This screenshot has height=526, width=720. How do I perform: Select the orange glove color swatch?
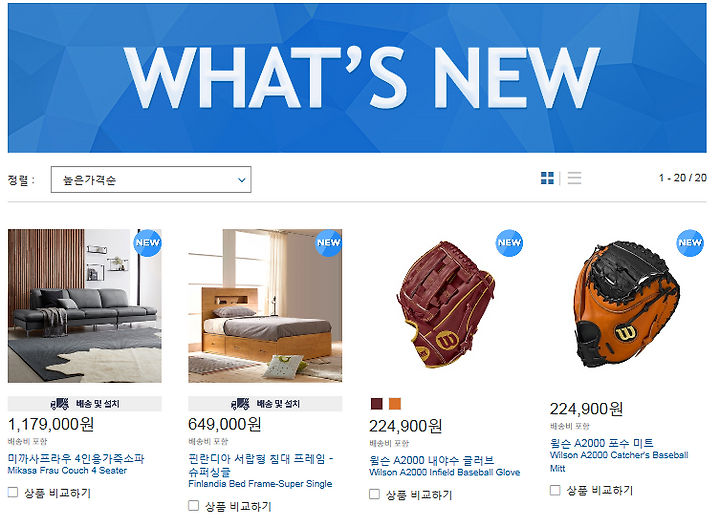point(395,404)
